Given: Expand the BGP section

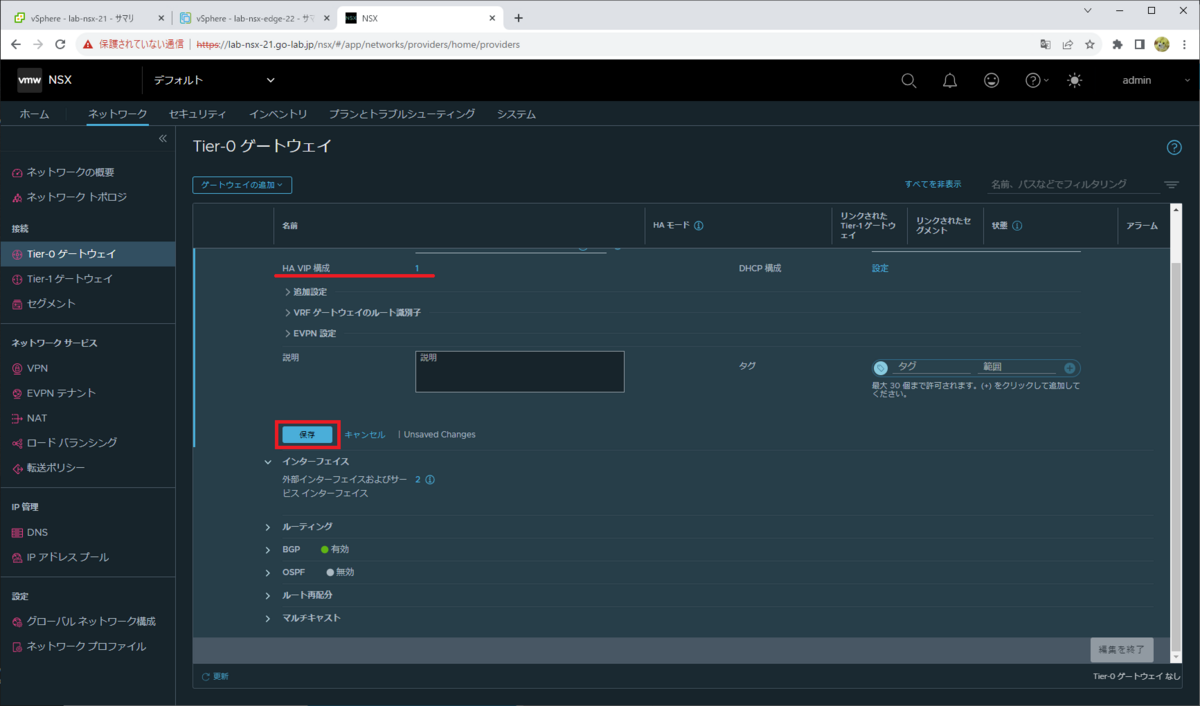Looking at the screenshot, I should (268, 550).
